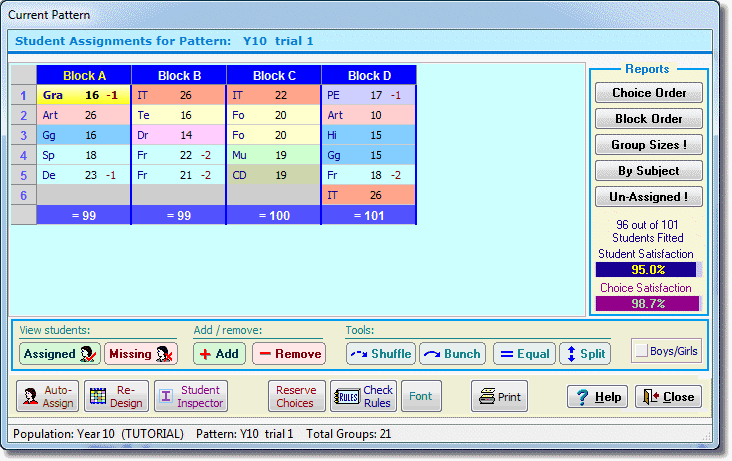The width and height of the screenshot is (732, 461).
Task: Open the By Subject report
Action: (649, 170)
